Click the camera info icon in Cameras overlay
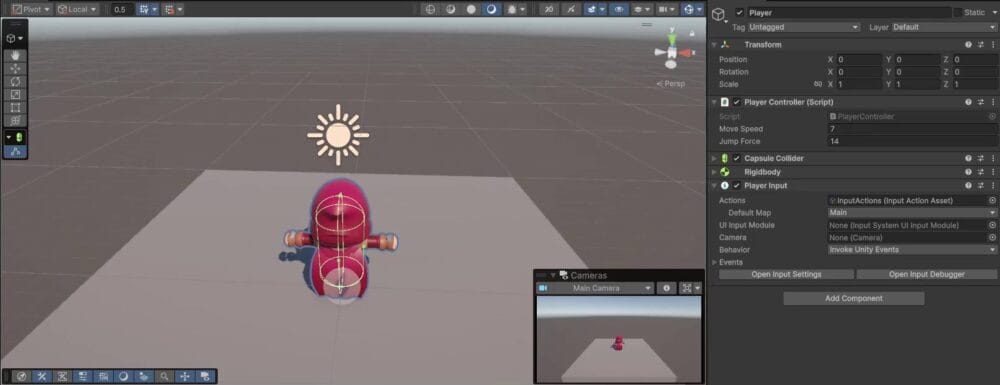 [x=666, y=288]
